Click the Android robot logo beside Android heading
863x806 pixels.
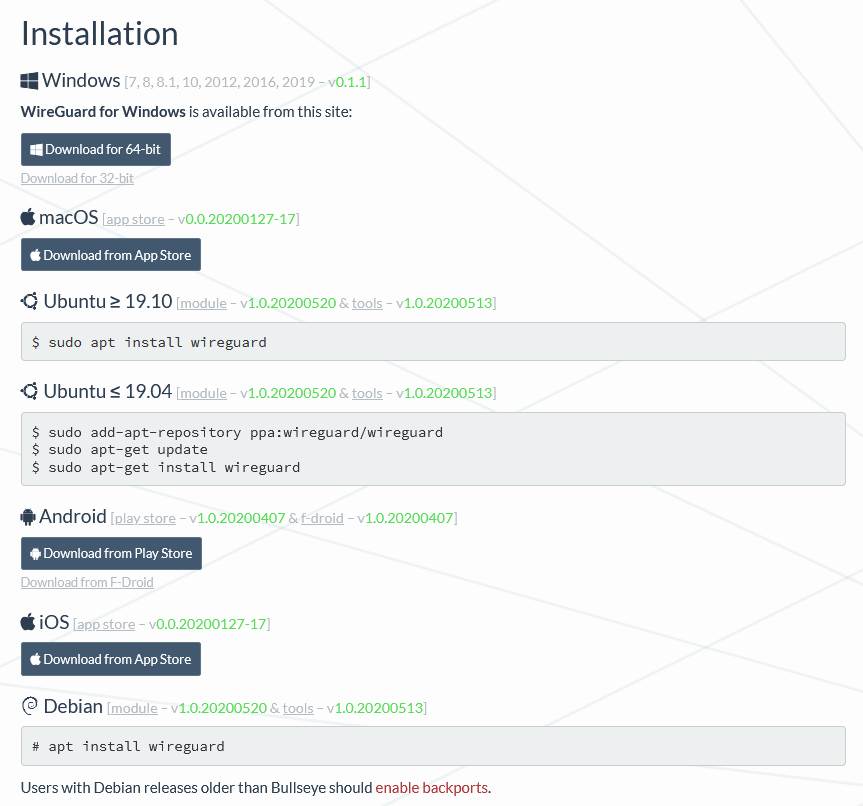[28, 516]
